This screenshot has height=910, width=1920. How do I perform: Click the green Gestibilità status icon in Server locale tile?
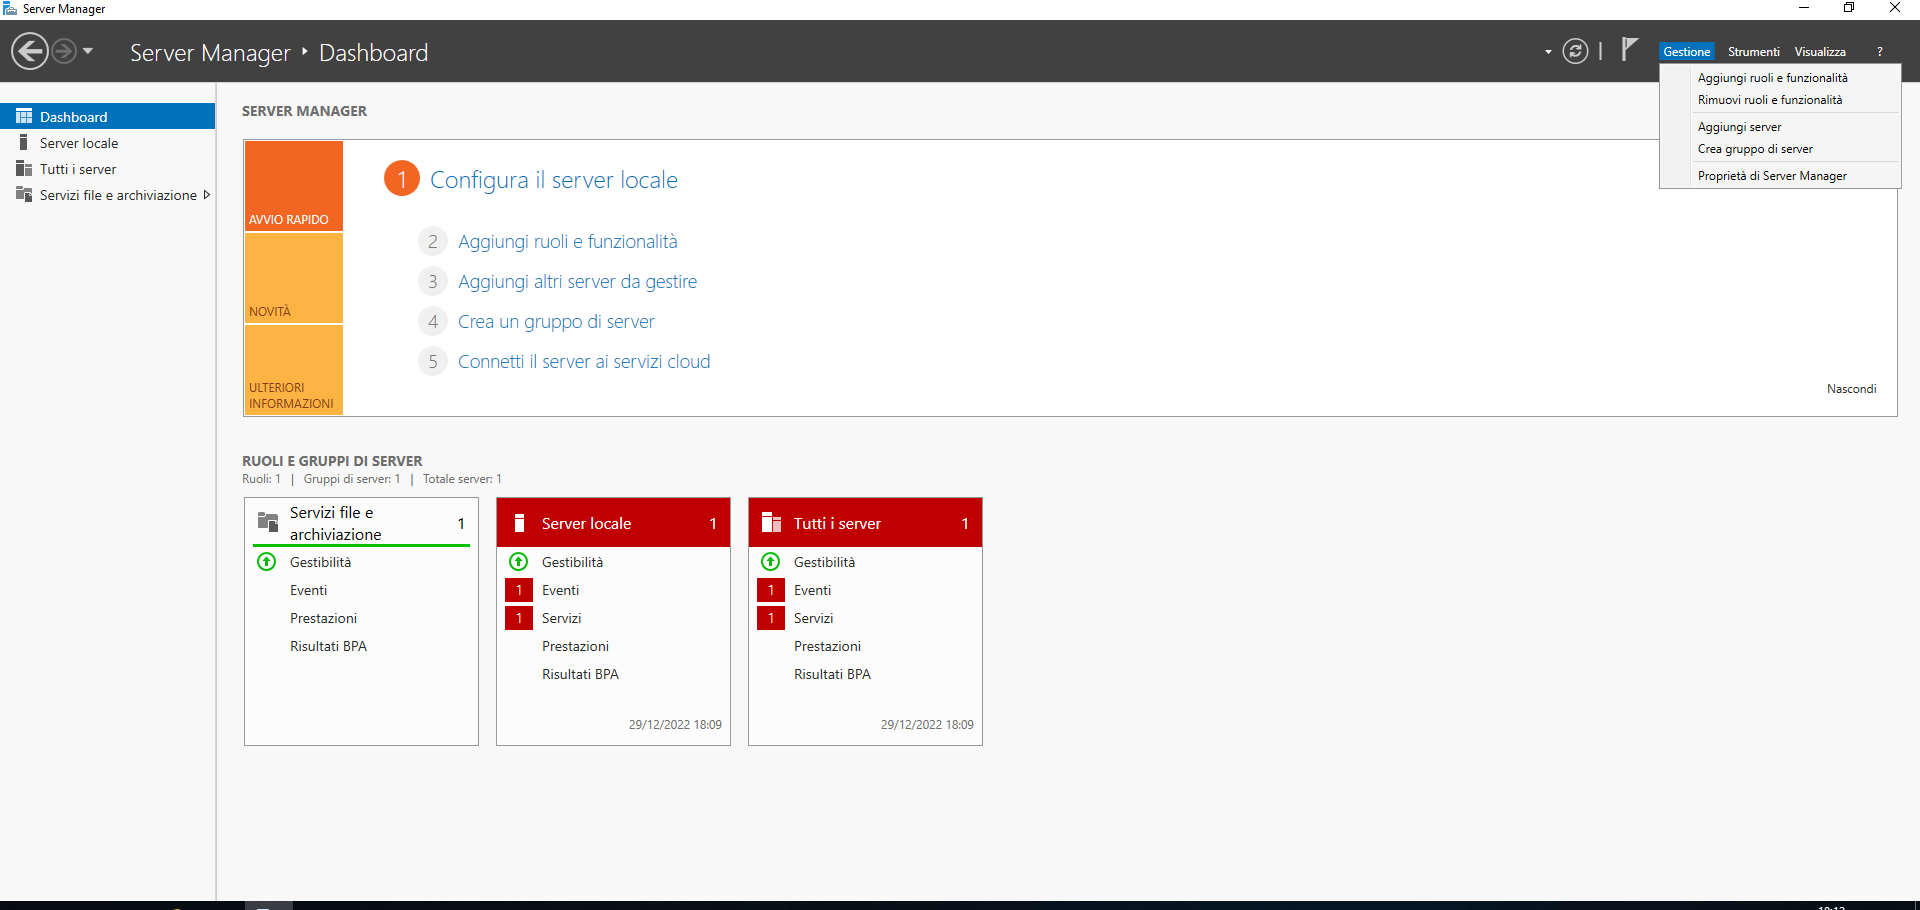point(519,562)
